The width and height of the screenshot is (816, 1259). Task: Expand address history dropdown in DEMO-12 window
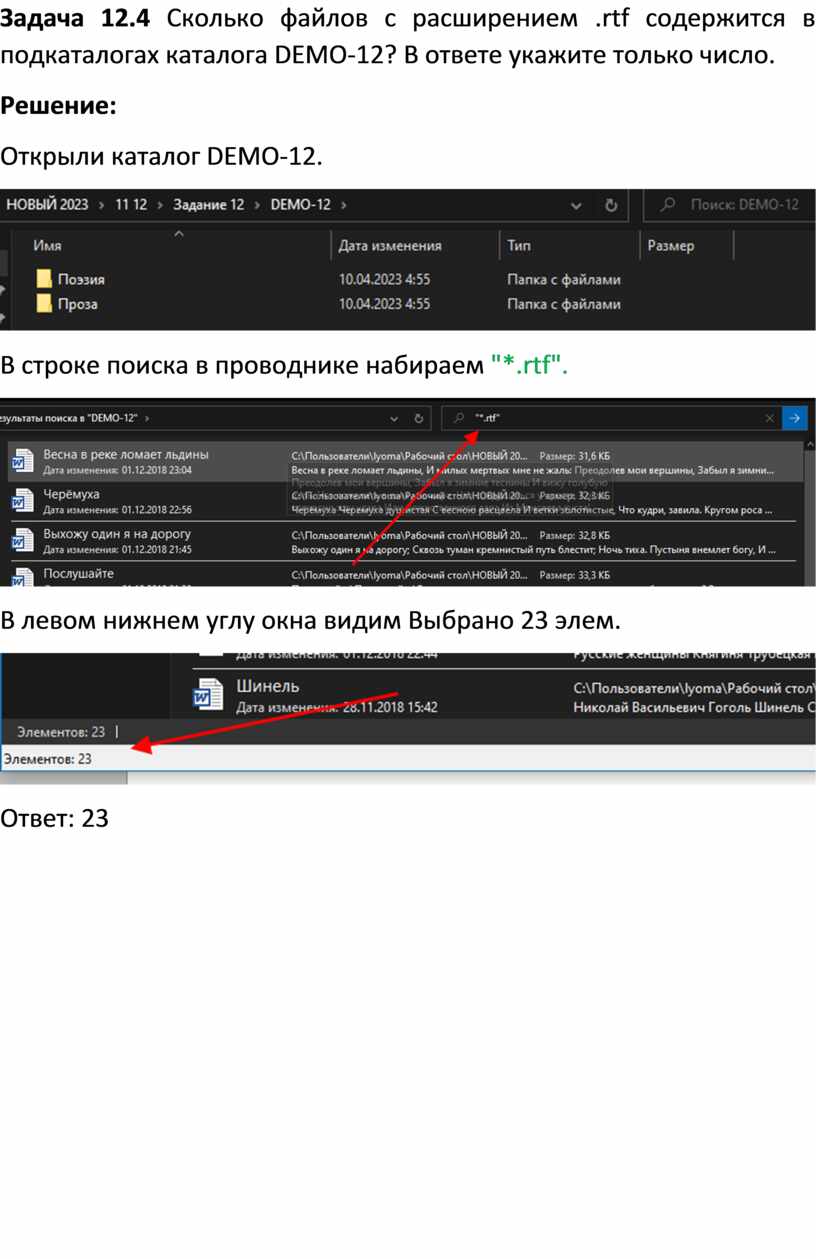(x=576, y=205)
